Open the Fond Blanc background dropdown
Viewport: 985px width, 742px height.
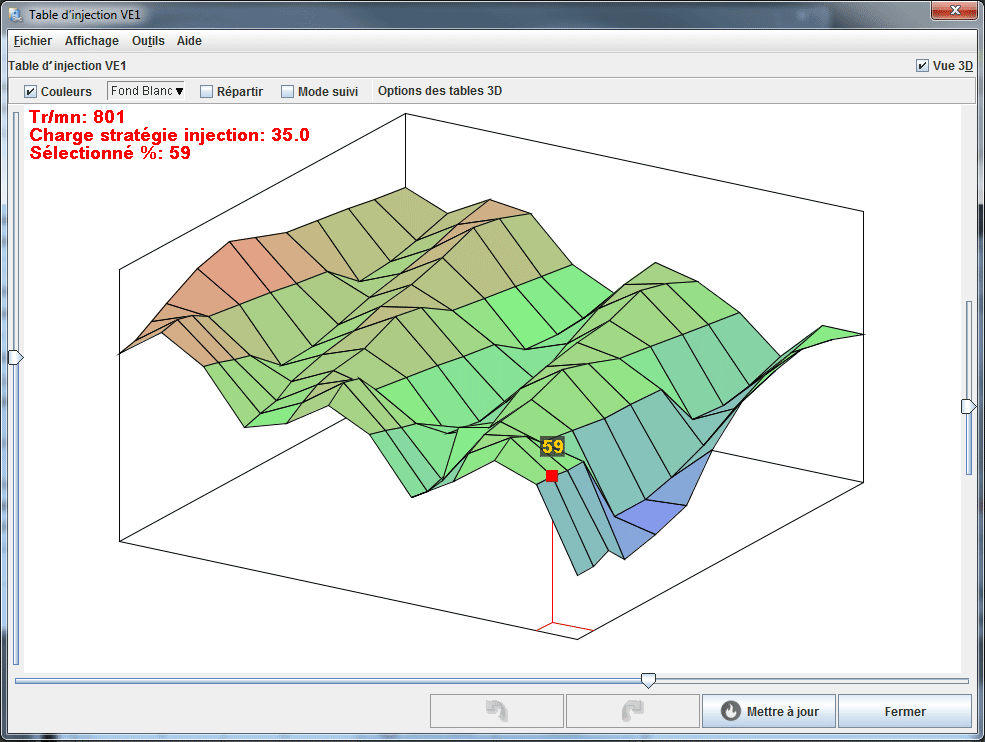click(147, 91)
